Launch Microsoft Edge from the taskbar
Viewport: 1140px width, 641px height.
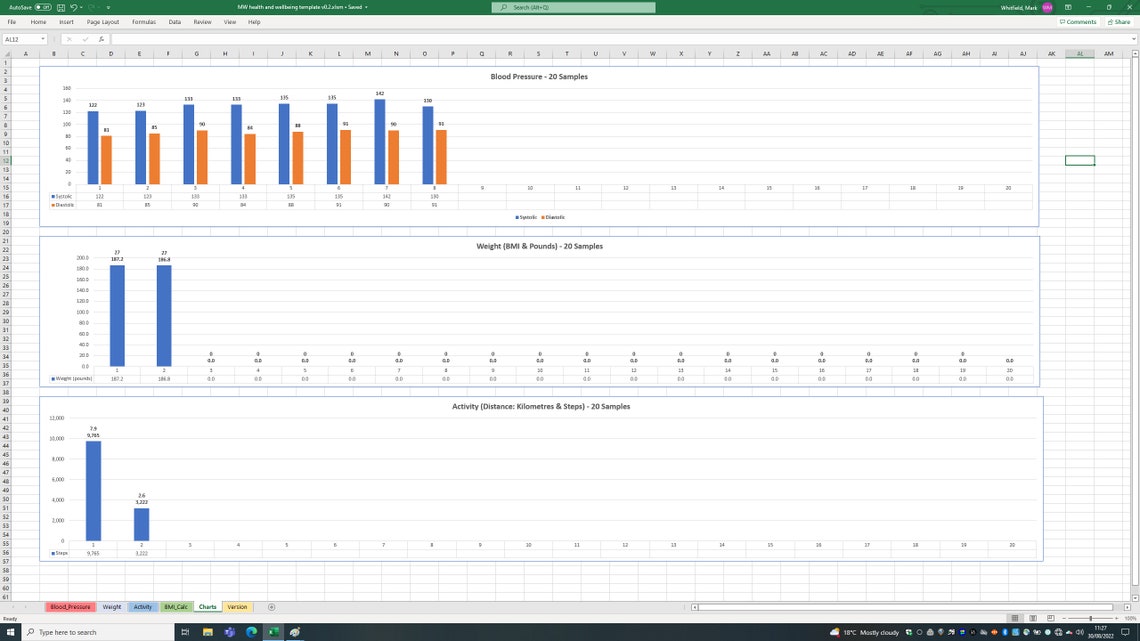click(x=249, y=632)
